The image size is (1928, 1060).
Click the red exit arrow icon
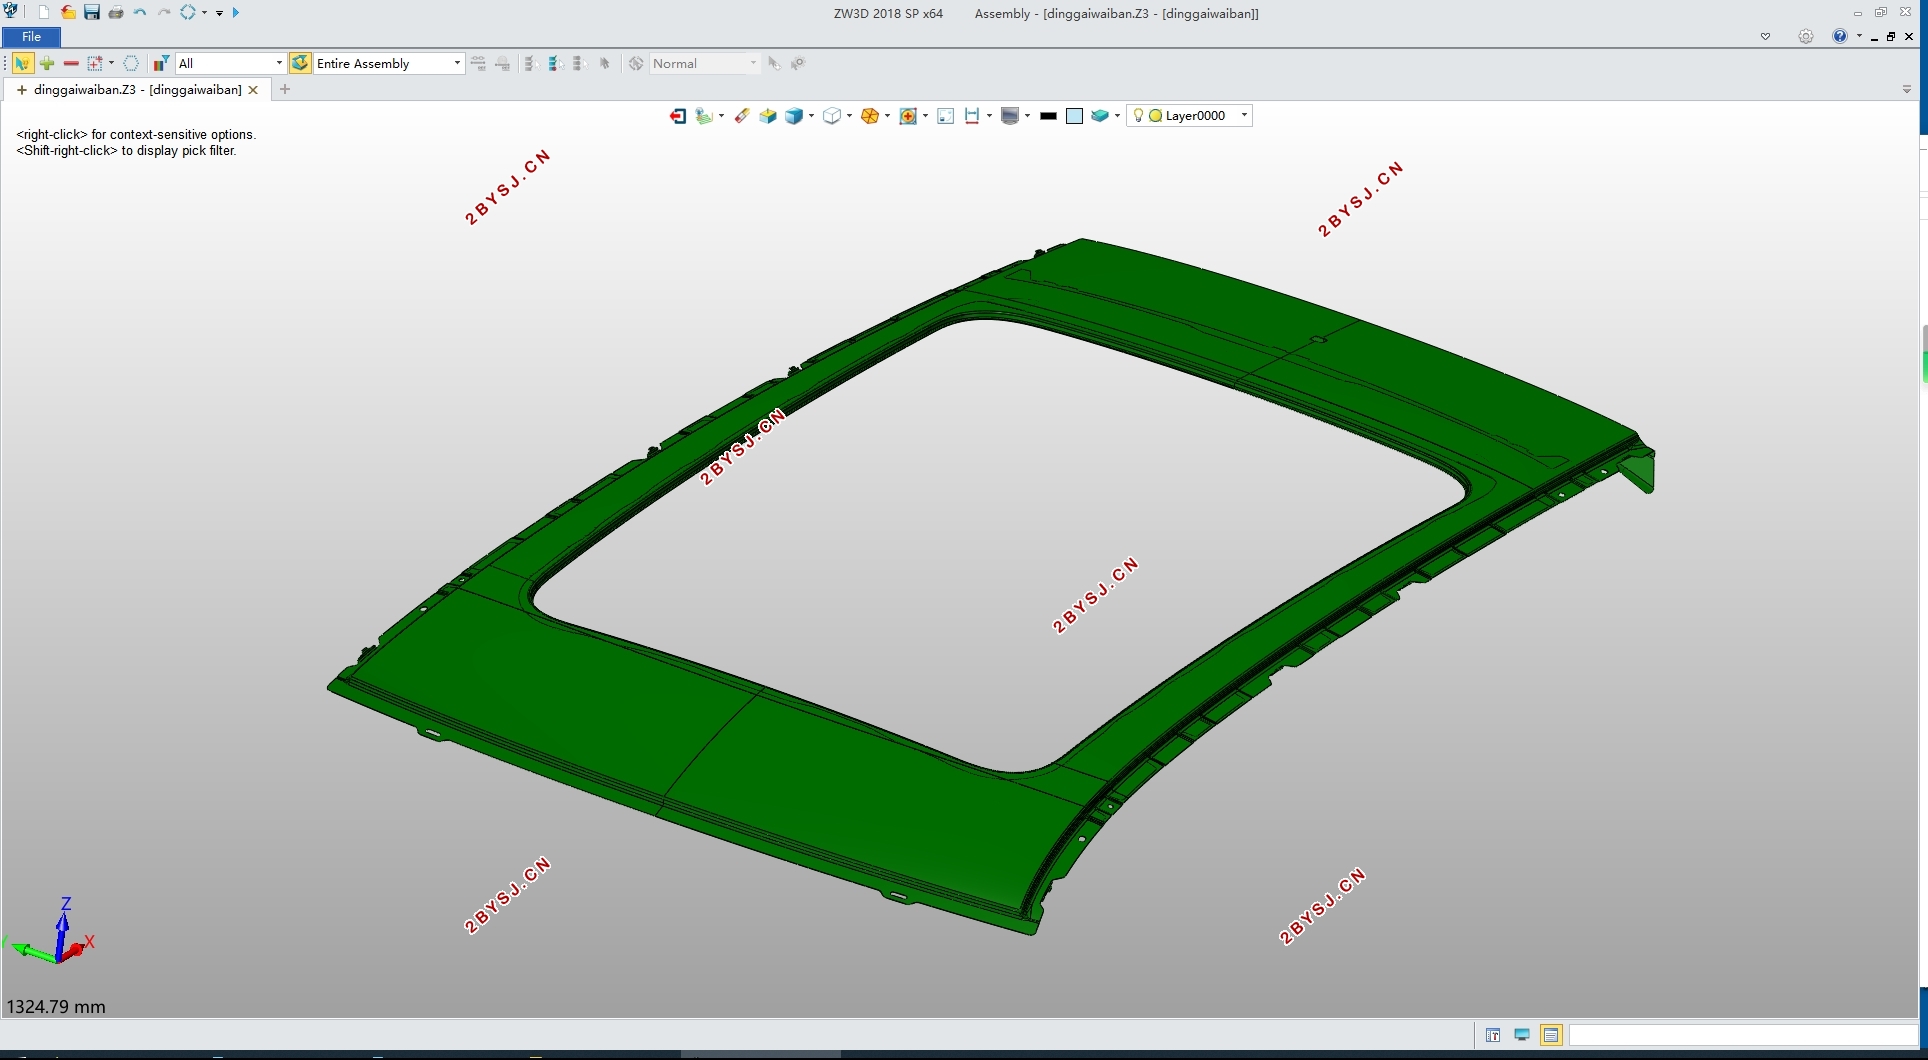click(678, 116)
